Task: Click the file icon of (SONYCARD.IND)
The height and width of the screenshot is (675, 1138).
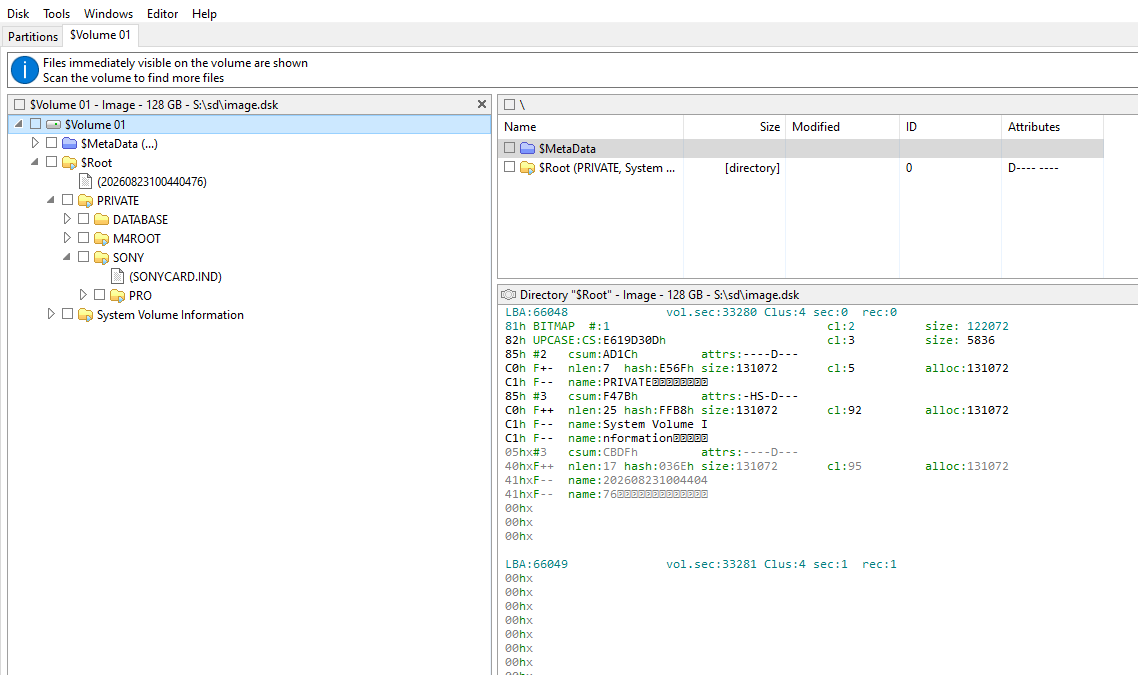Action: point(118,277)
